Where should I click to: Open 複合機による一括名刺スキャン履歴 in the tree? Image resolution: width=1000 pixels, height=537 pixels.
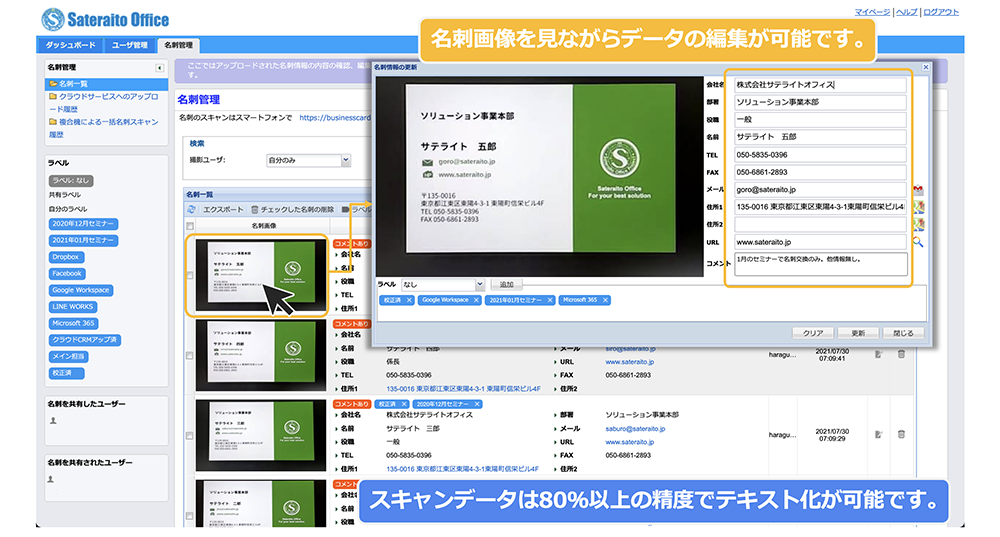[105, 128]
